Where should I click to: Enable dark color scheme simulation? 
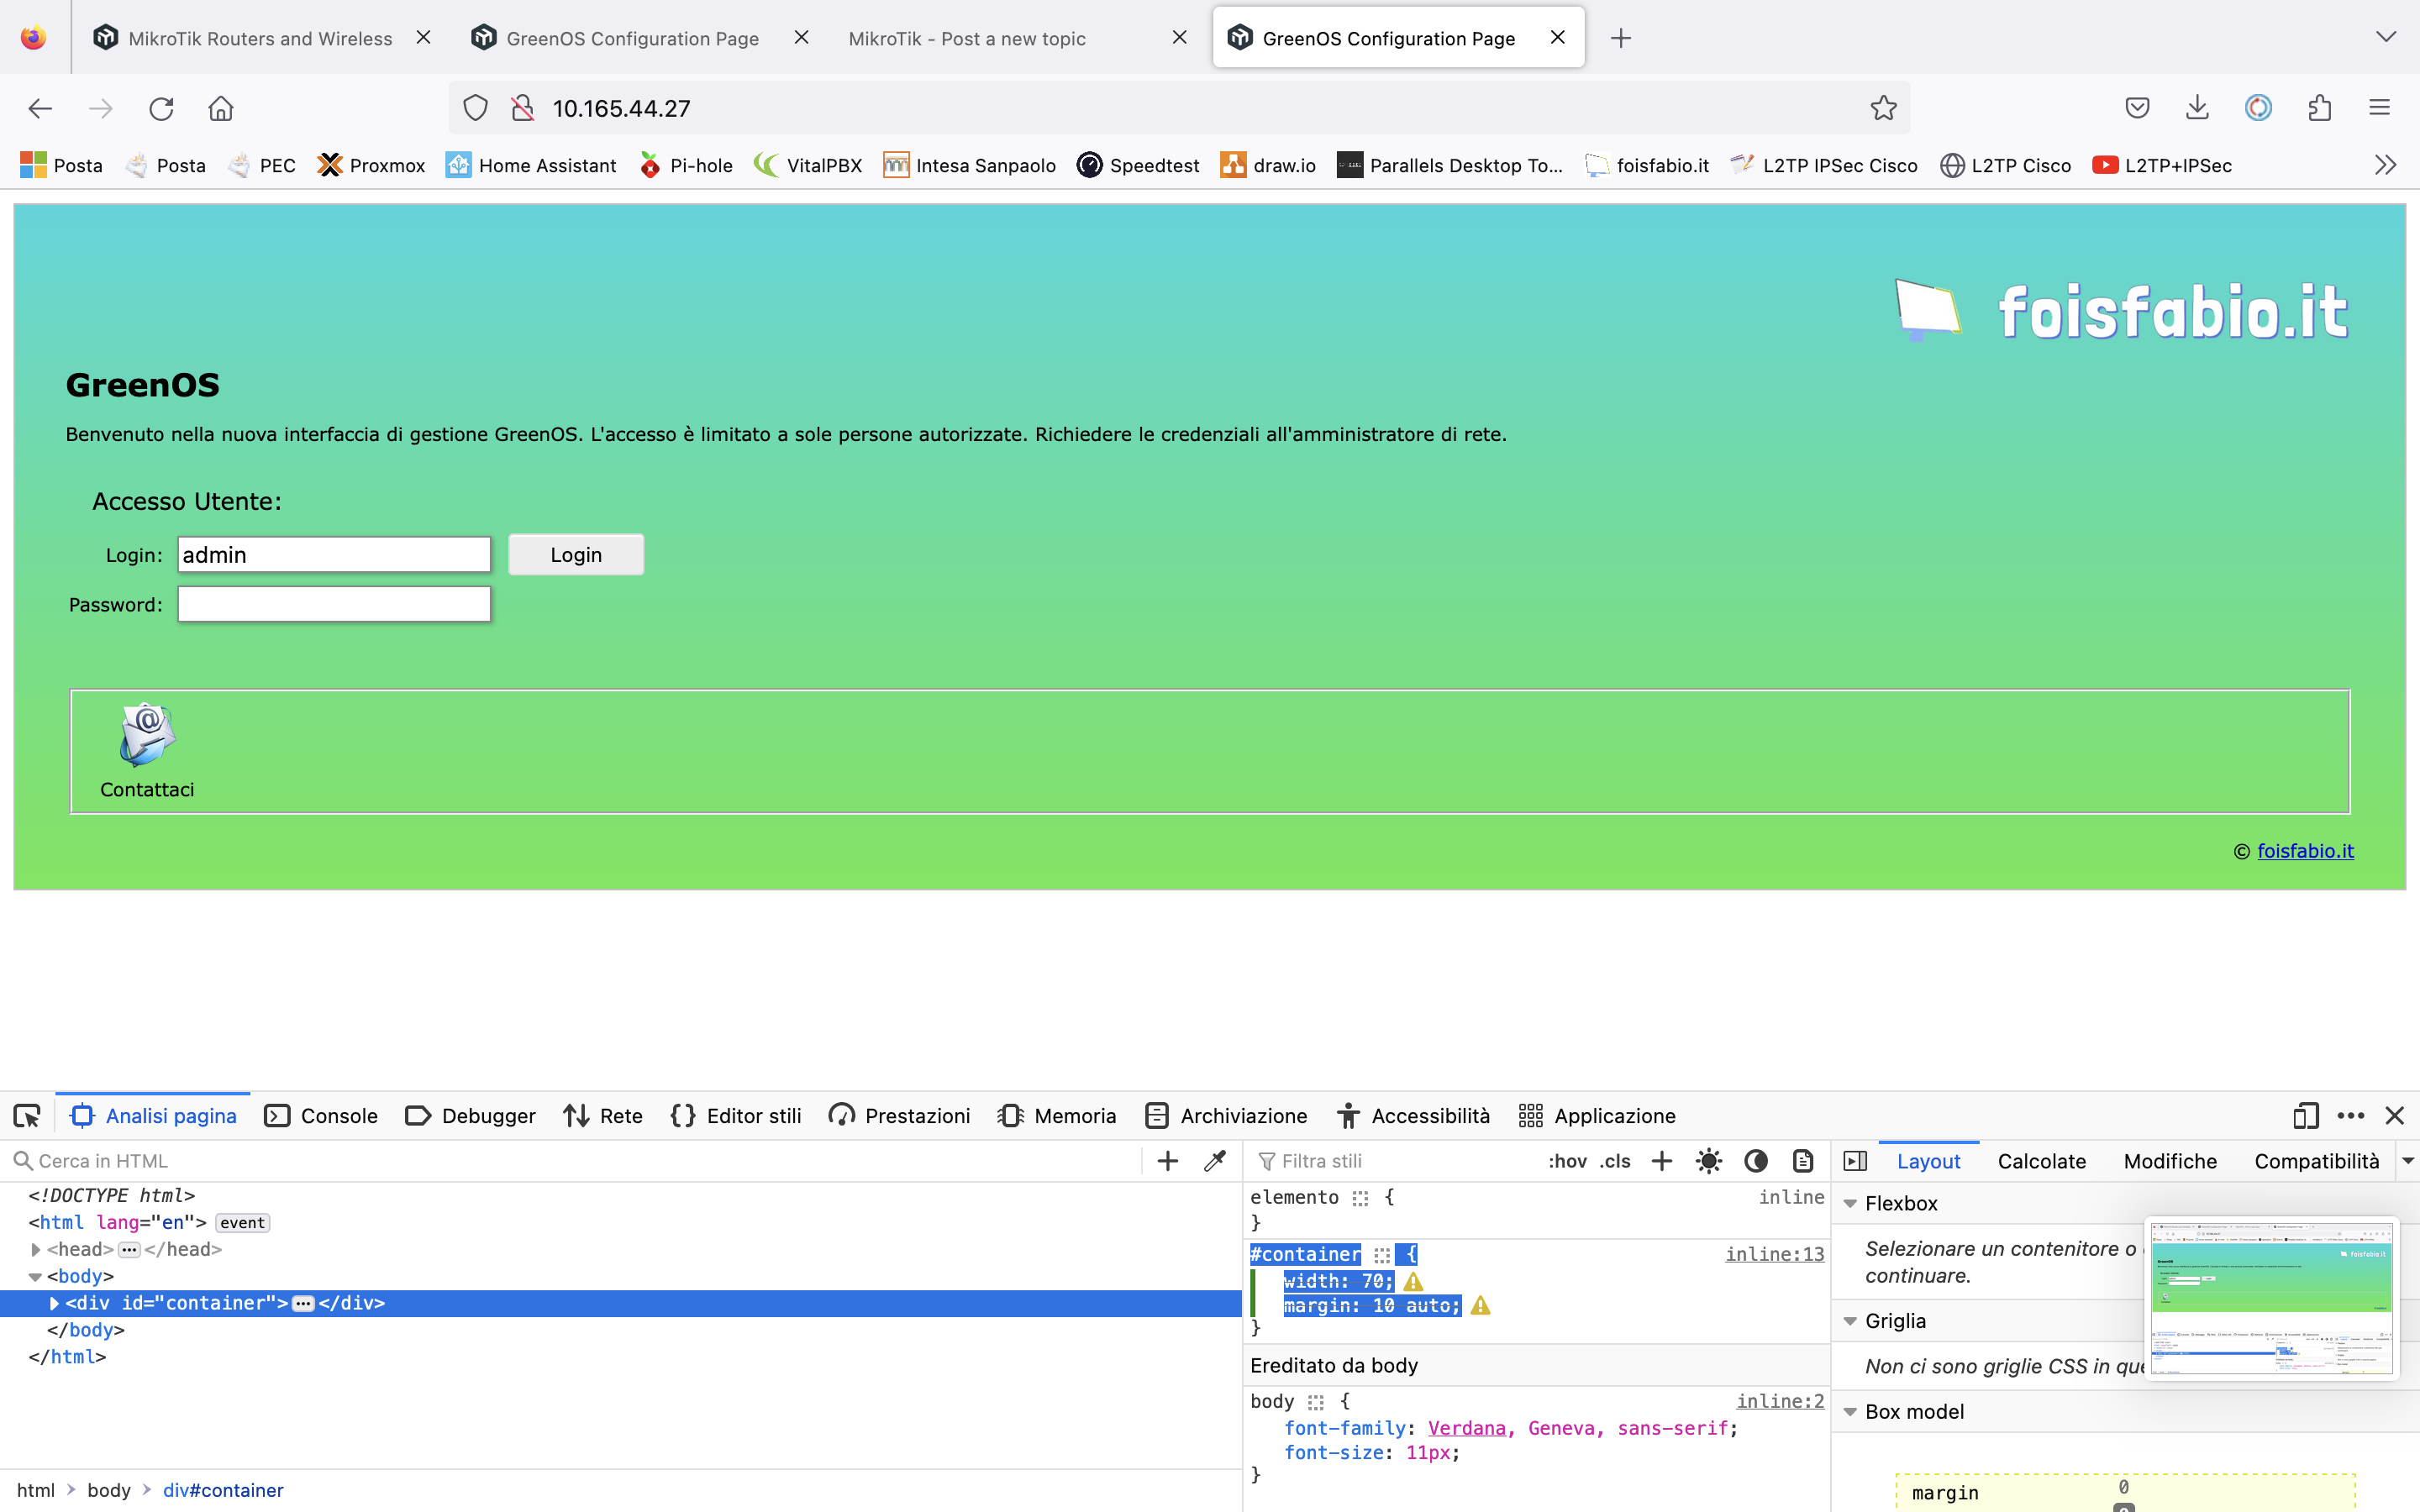(1755, 1161)
